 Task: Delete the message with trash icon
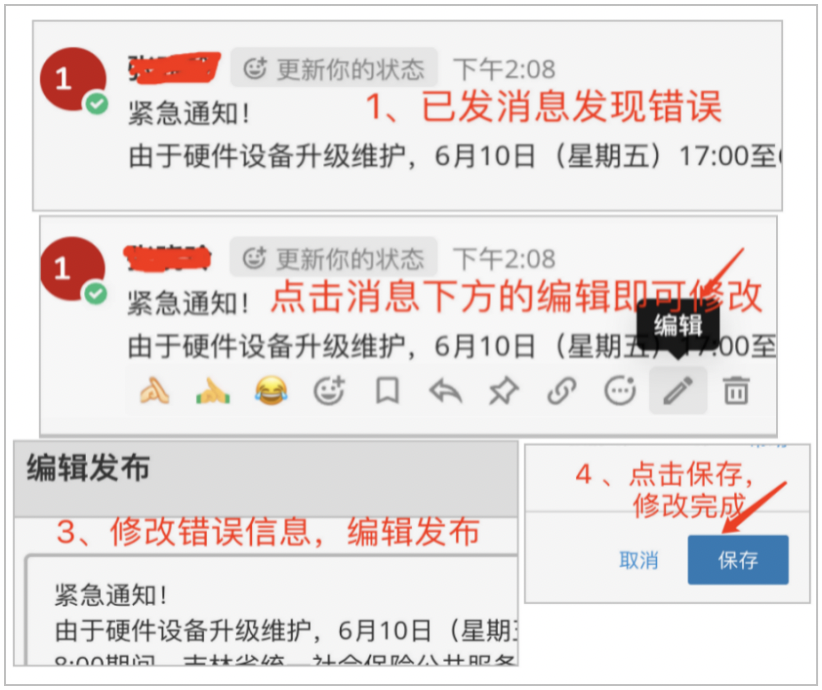pyautogui.click(x=736, y=391)
